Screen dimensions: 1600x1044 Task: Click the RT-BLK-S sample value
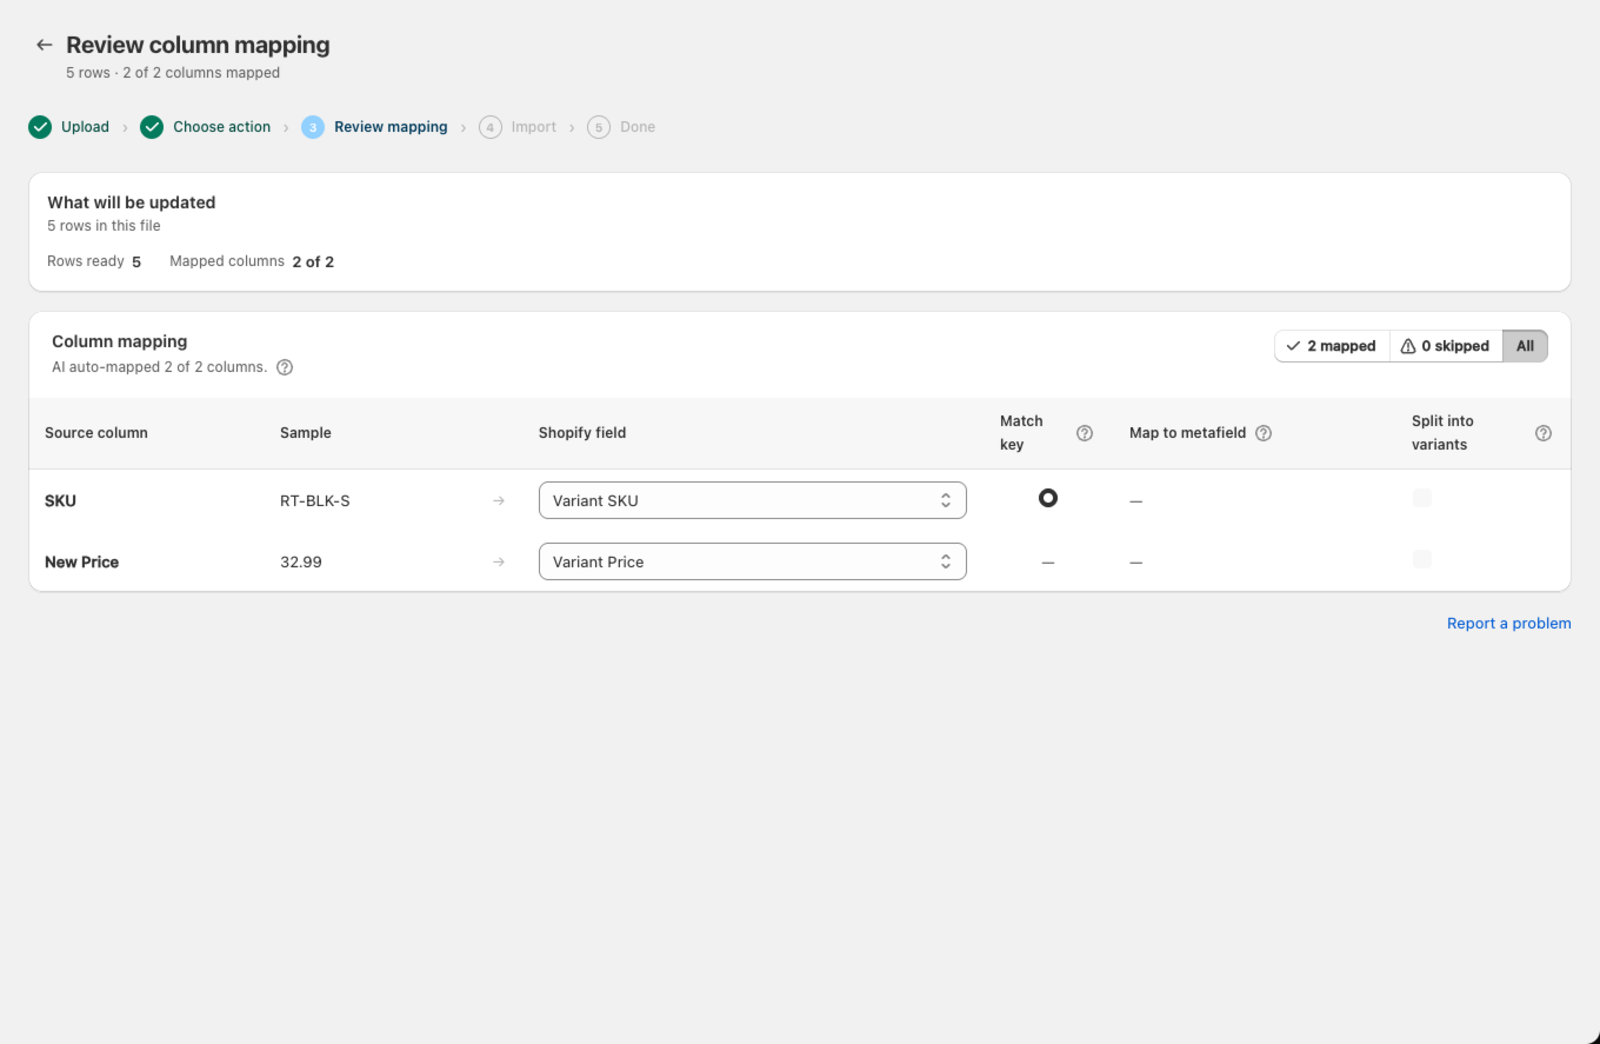click(315, 501)
